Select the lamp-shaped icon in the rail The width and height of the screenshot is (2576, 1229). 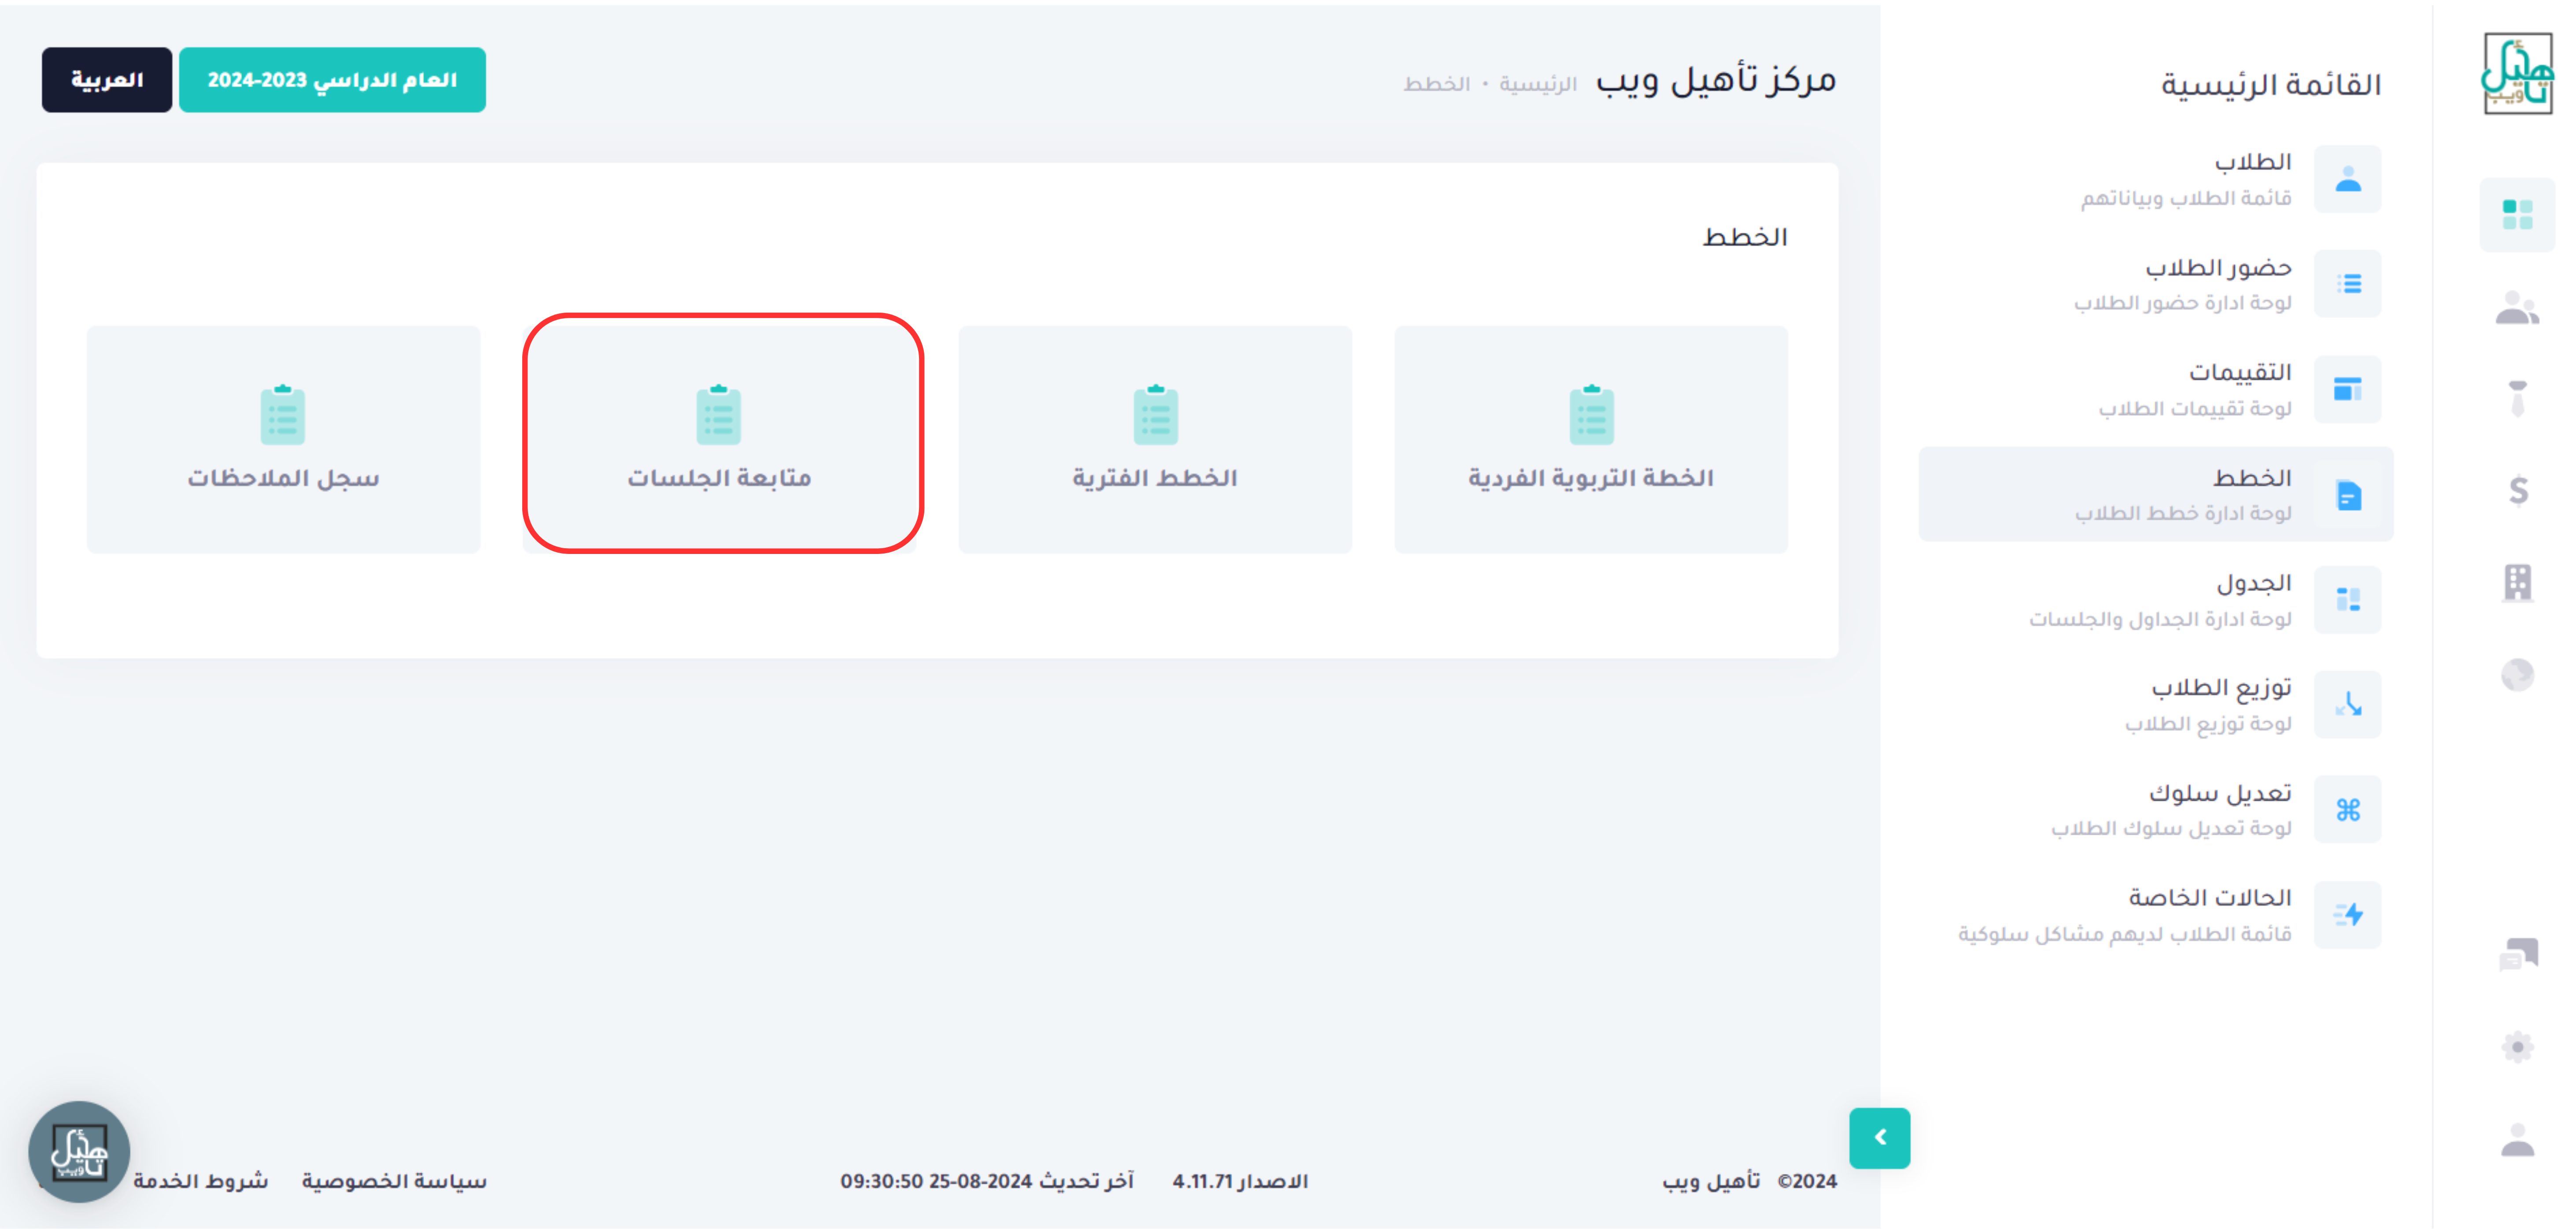click(x=2517, y=398)
